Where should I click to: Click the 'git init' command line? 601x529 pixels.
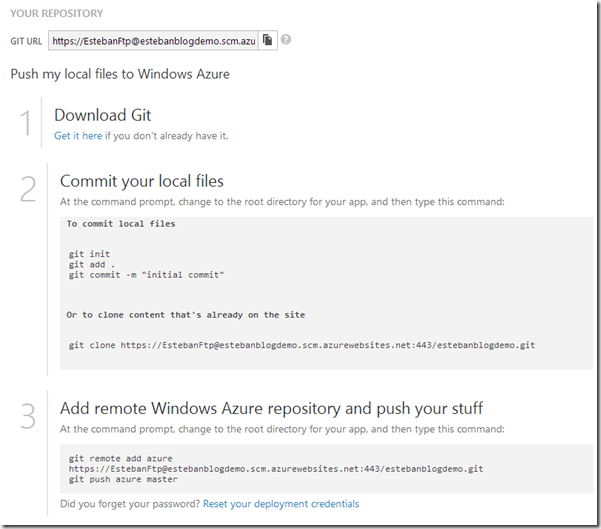pos(89,254)
